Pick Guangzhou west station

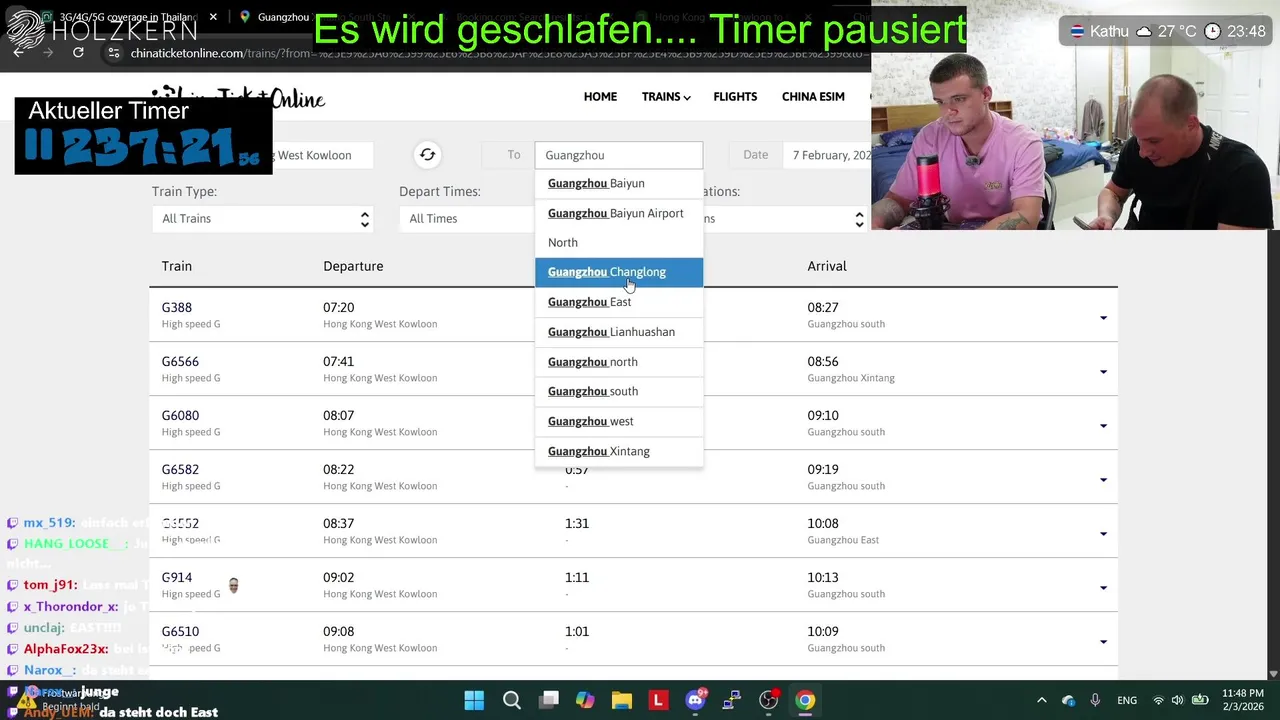coord(619,421)
